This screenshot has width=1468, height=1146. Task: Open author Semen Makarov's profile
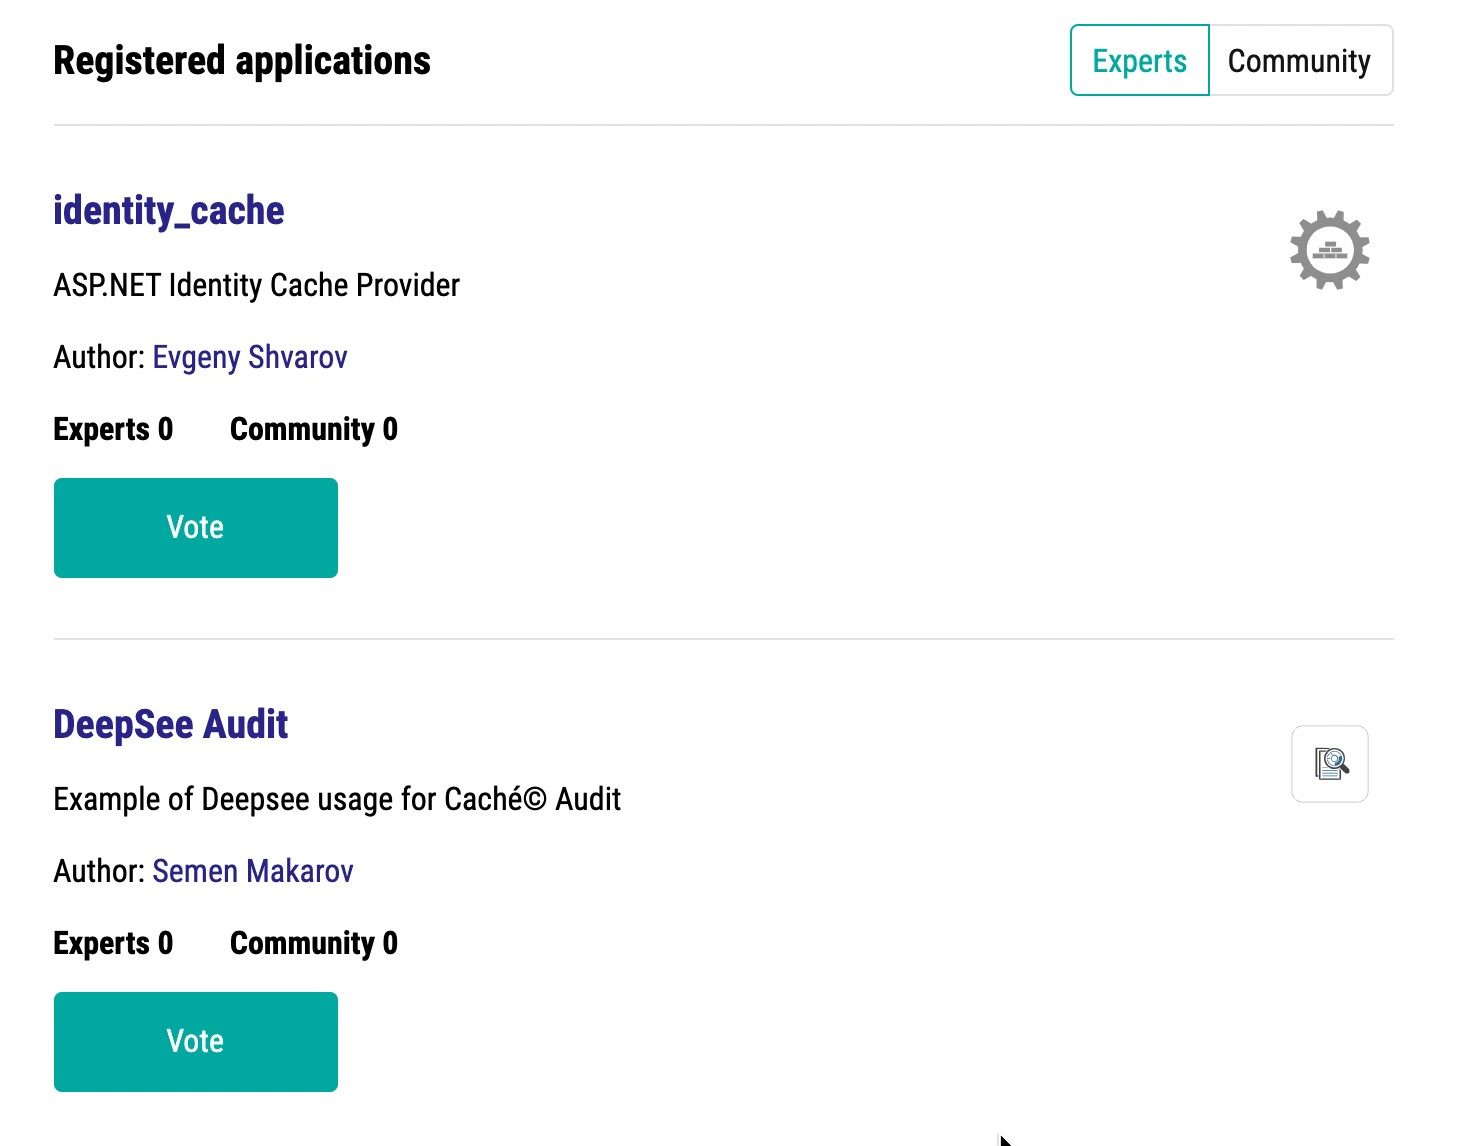253,871
